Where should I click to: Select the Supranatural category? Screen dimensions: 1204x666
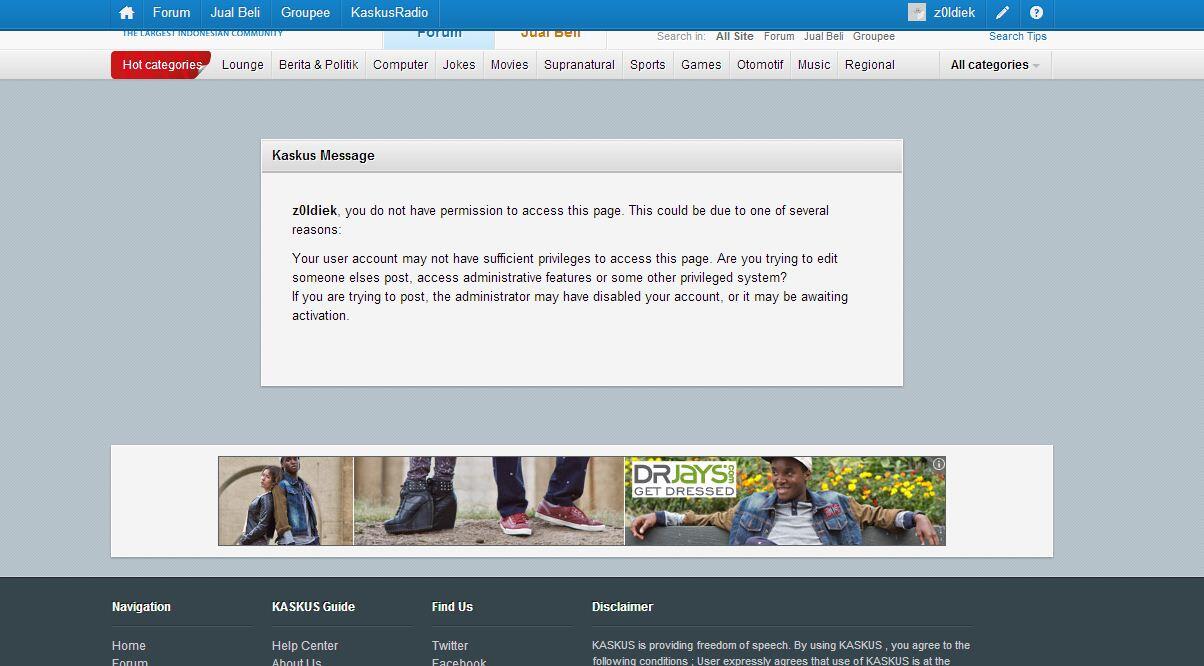click(x=579, y=65)
